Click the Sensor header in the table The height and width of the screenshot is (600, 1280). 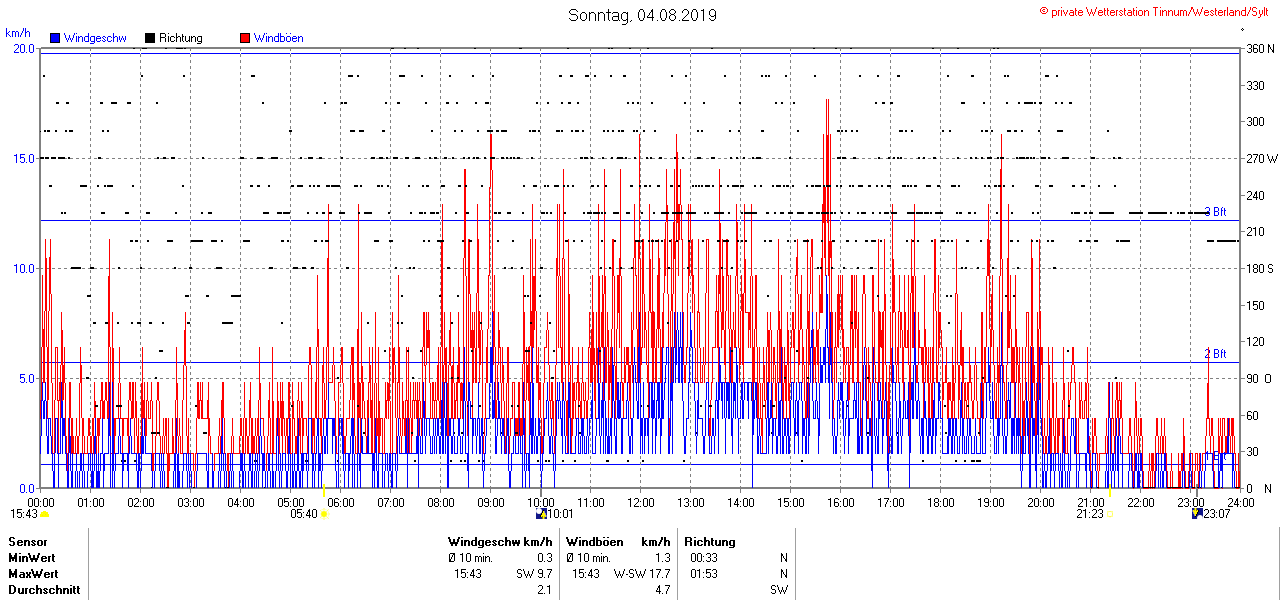27,542
